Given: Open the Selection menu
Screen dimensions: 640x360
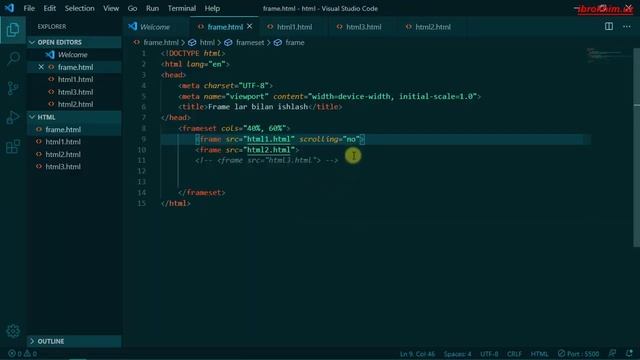Looking at the screenshot, I should pos(79,8).
